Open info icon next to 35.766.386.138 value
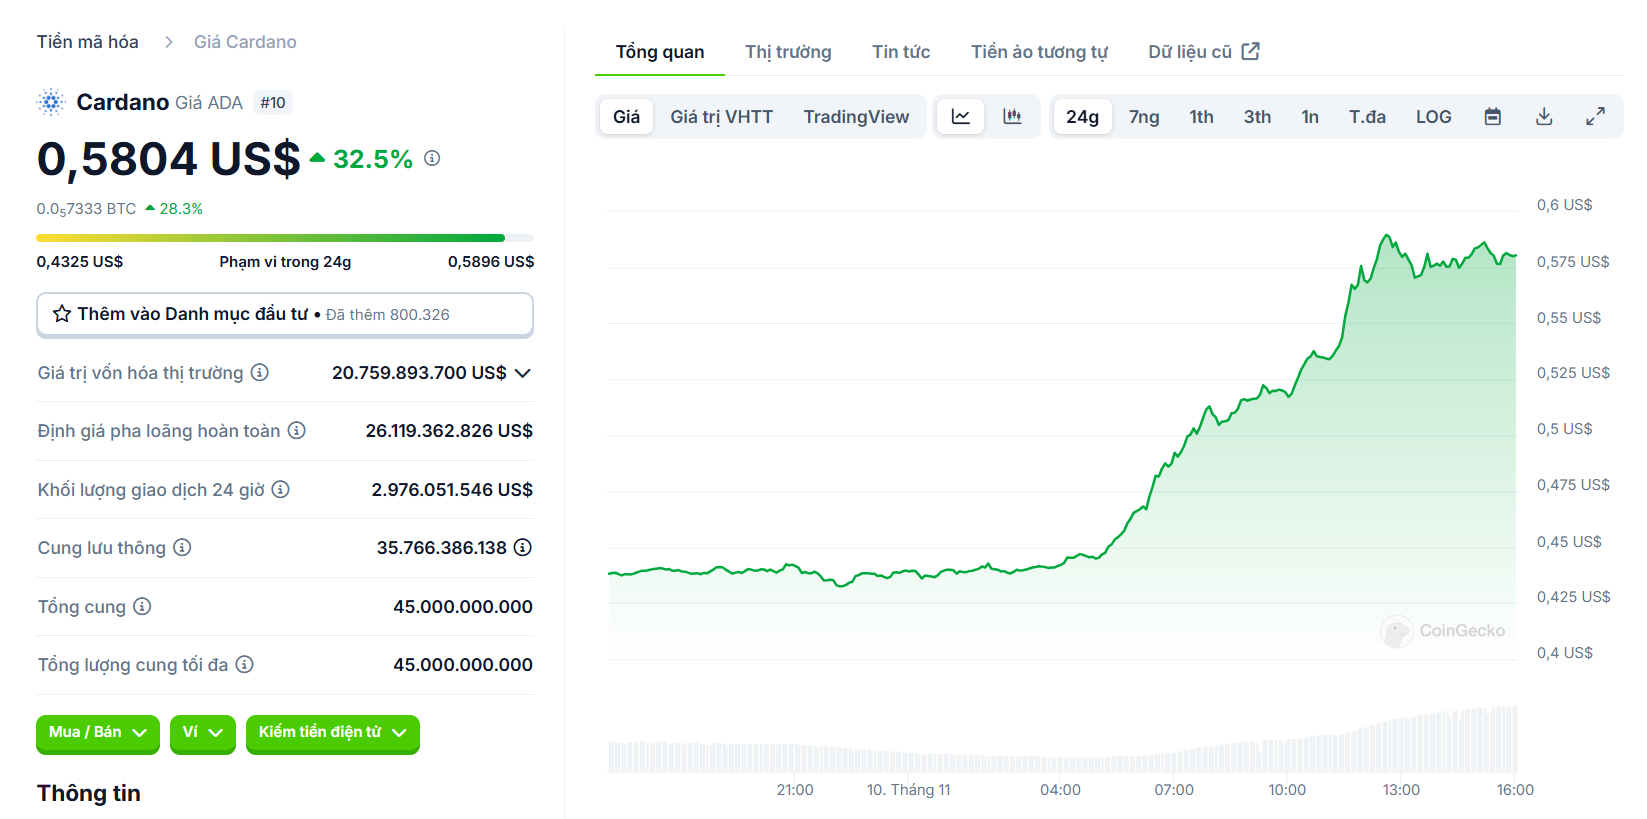The image size is (1647, 819). tap(523, 547)
